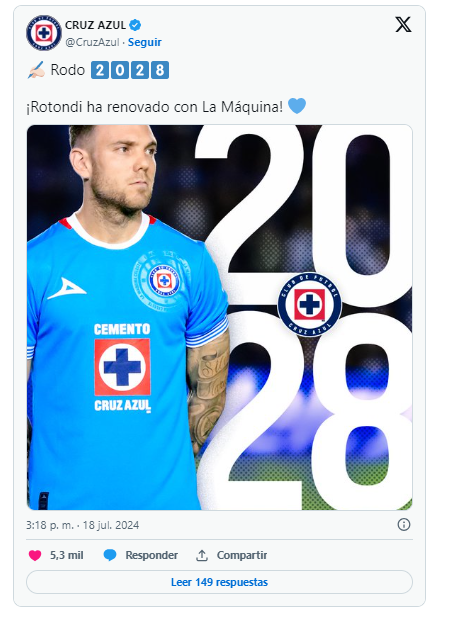Click the Seguir follow link
The height and width of the screenshot is (621, 460).
[x=145, y=42]
